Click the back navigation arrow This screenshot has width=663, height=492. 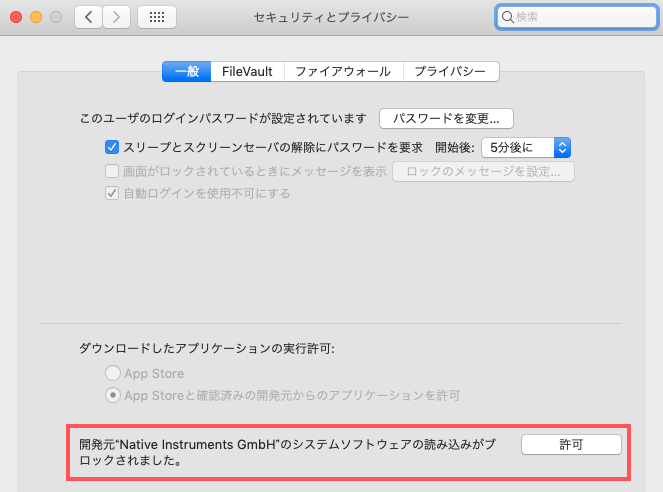[x=88, y=17]
